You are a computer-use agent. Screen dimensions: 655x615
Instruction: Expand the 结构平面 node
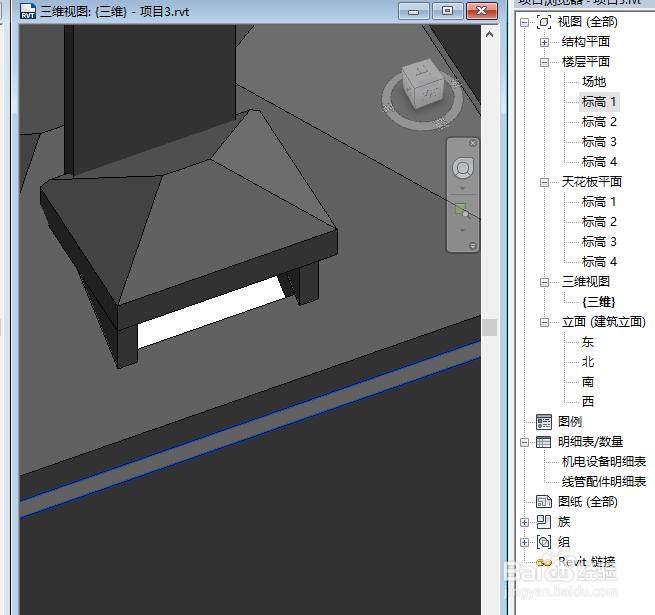tap(544, 42)
